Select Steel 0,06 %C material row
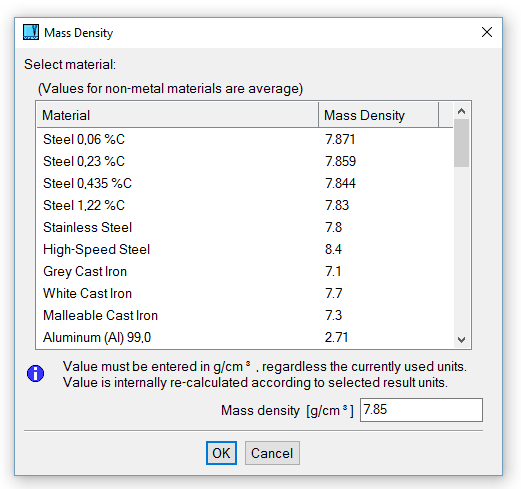This screenshot has height=489, width=521. click(x=245, y=139)
